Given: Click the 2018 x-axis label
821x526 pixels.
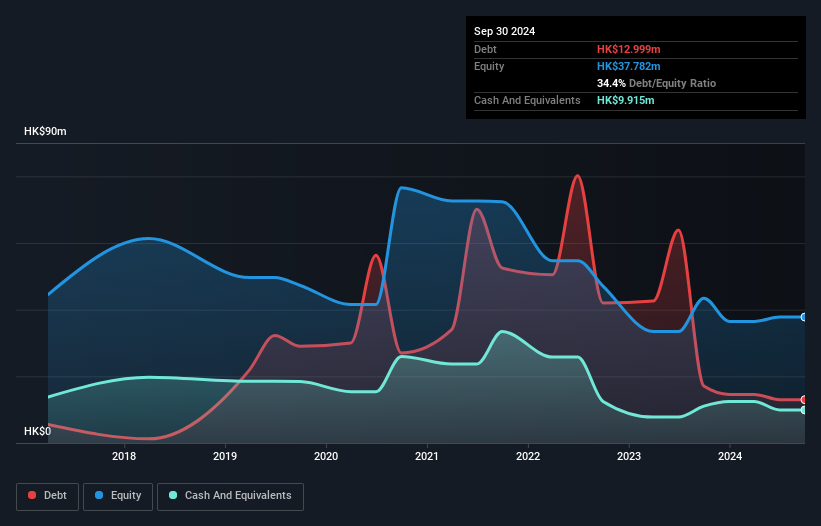Looking at the screenshot, I should click(x=124, y=456).
